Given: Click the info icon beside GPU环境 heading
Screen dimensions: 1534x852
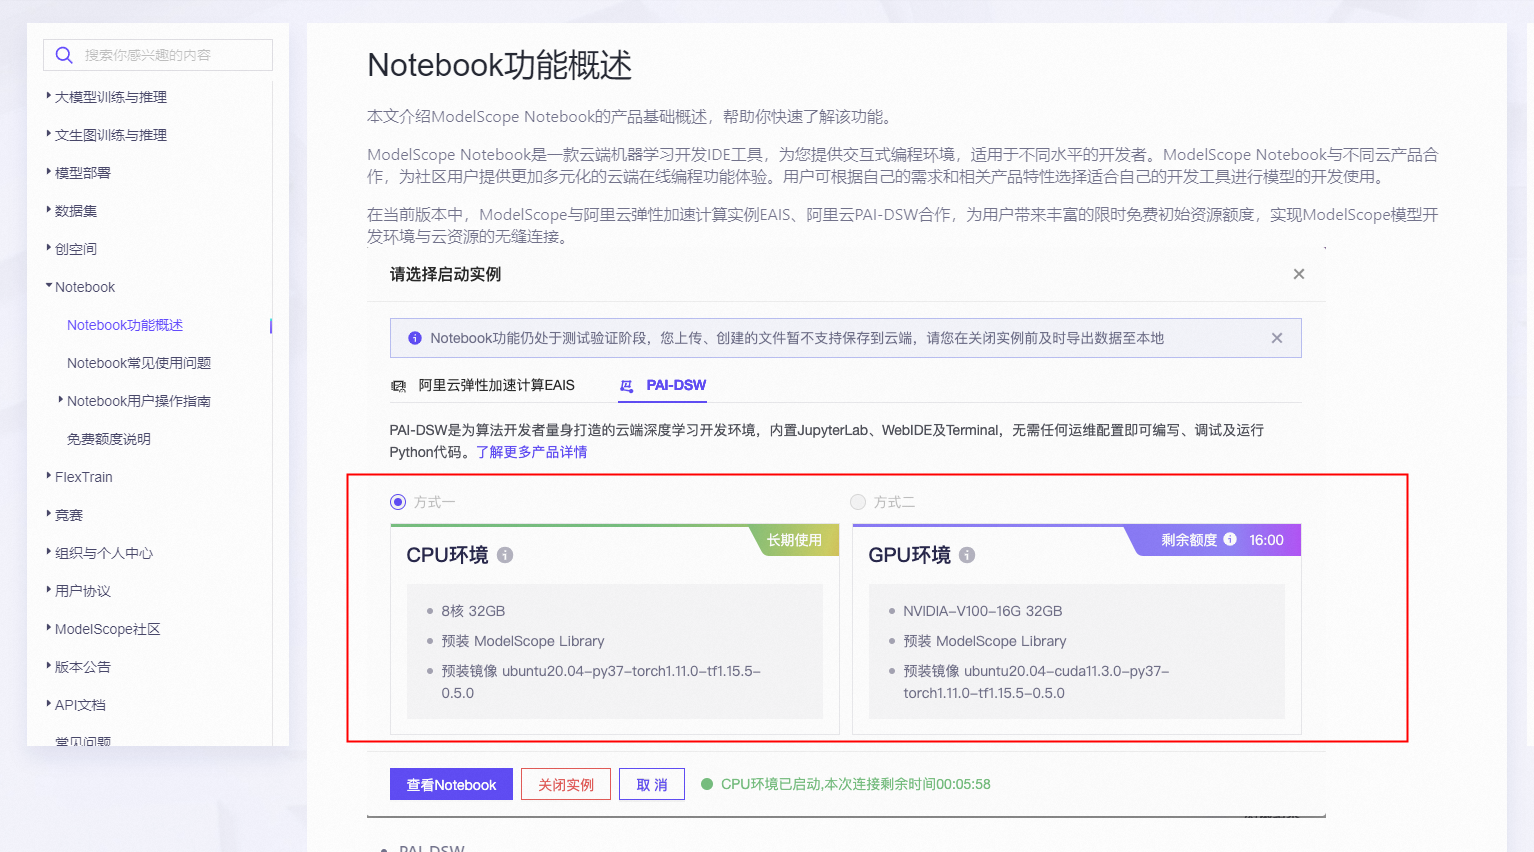Looking at the screenshot, I should coord(967,555).
